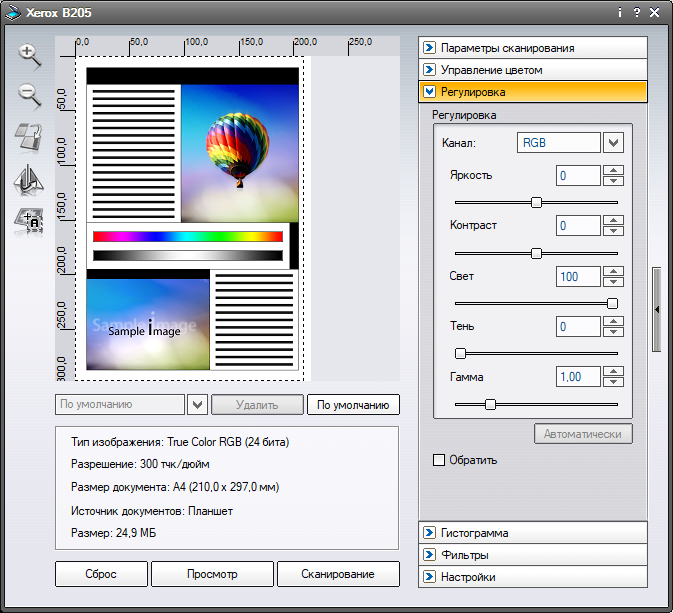Screen dimensions: 673x613
Task: Click the auto-select scan area icon
Action: point(29,220)
